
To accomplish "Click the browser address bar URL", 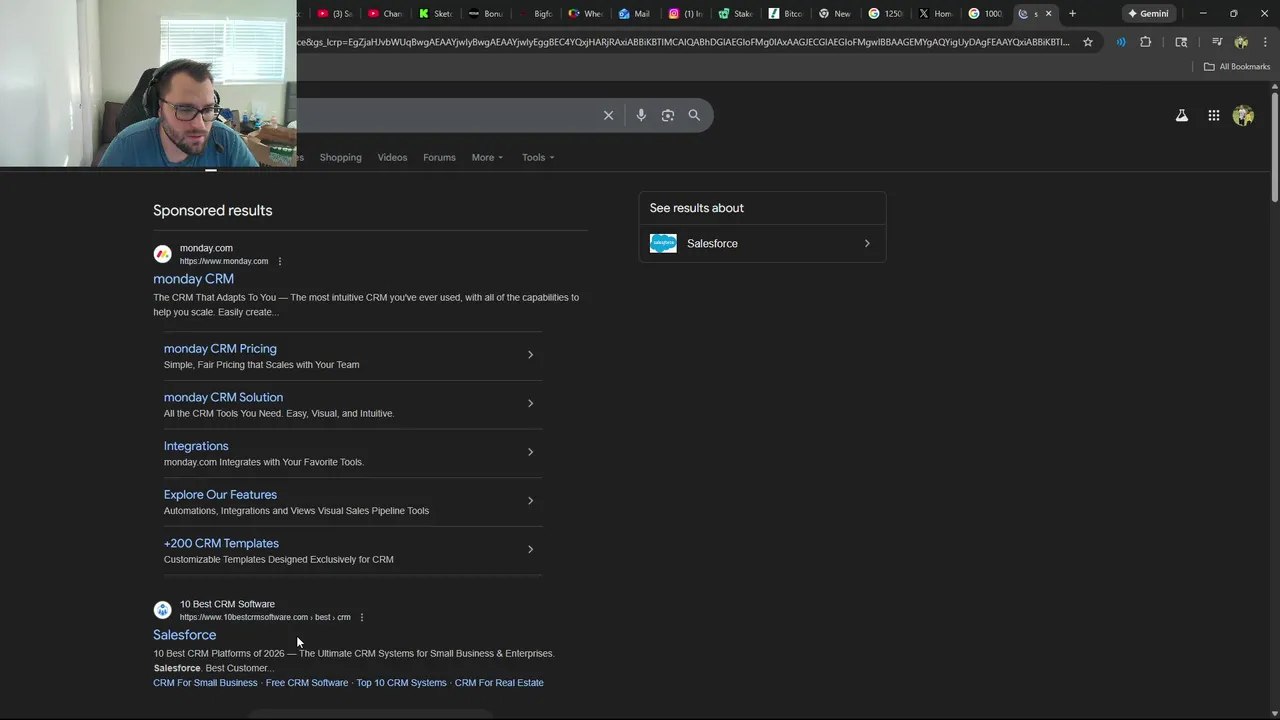I will point(683,42).
